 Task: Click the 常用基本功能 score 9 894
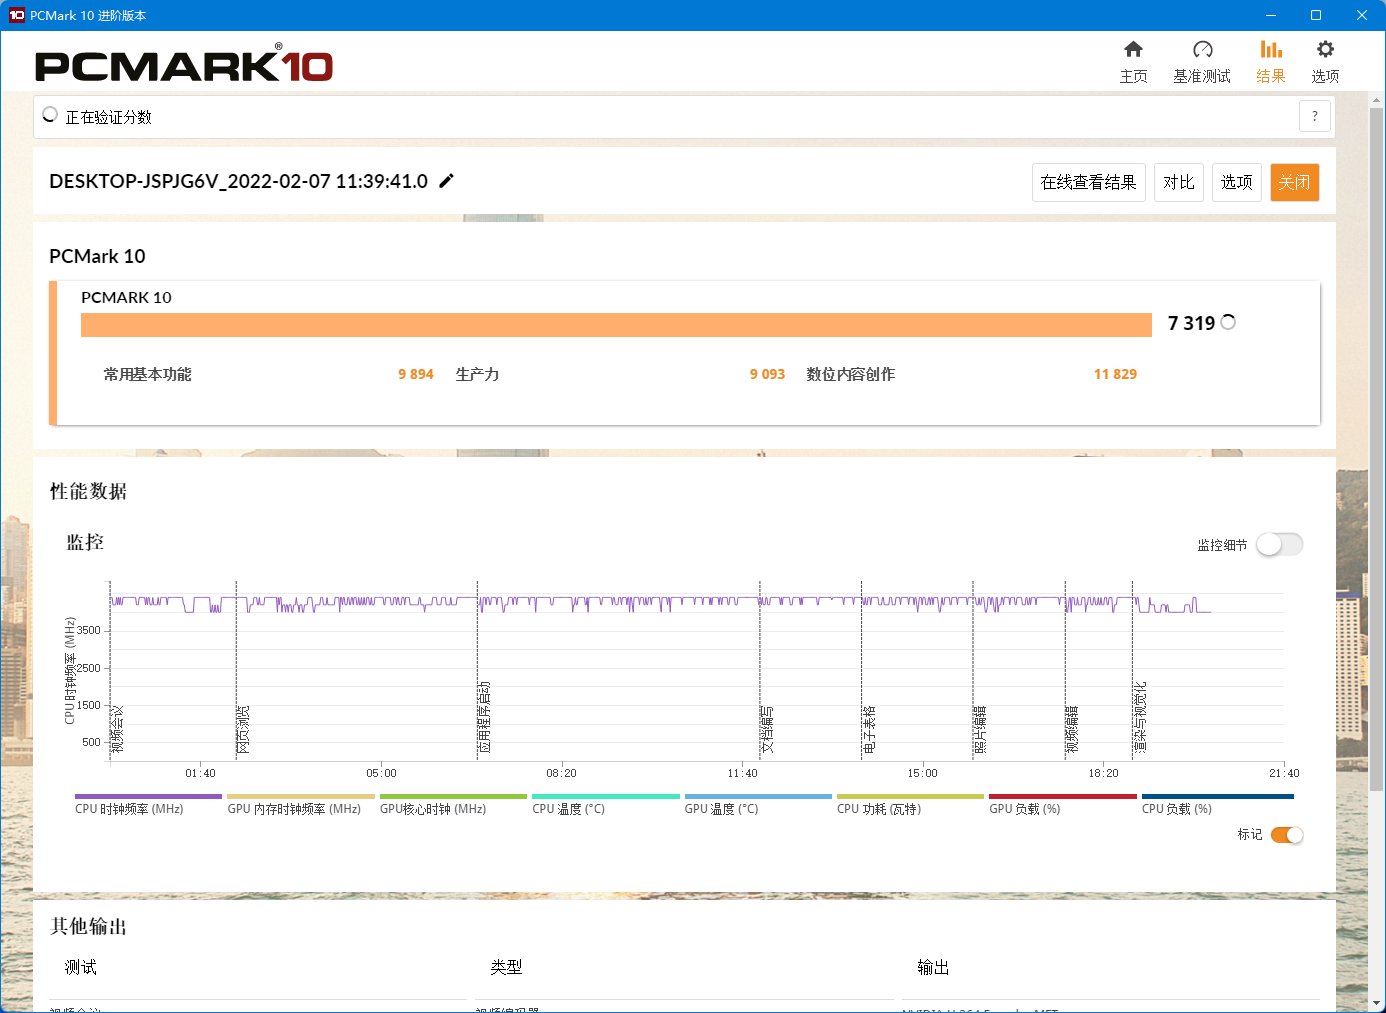[416, 374]
